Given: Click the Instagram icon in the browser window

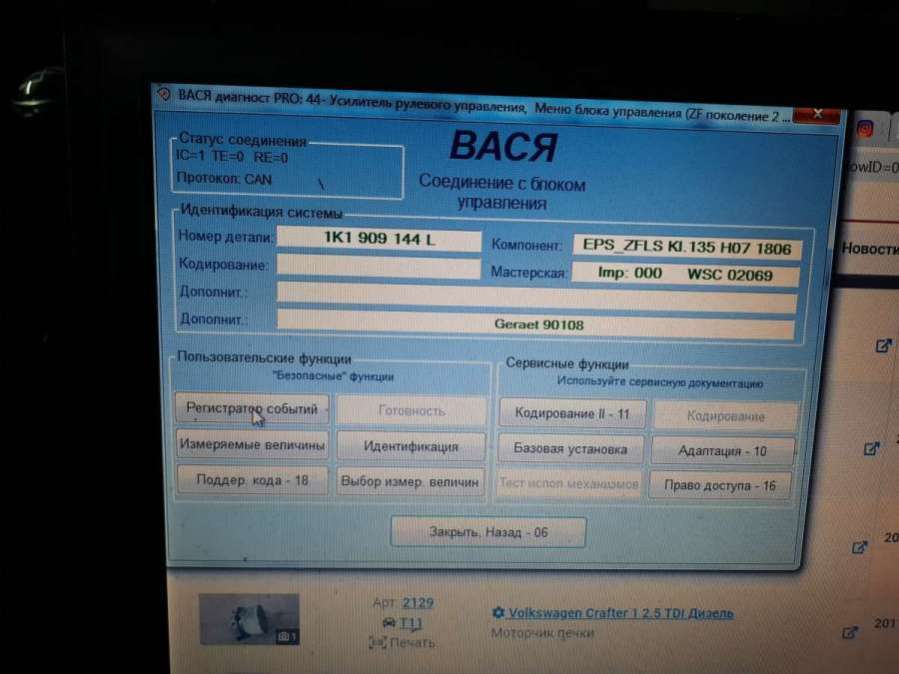Looking at the screenshot, I should [x=865, y=129].
